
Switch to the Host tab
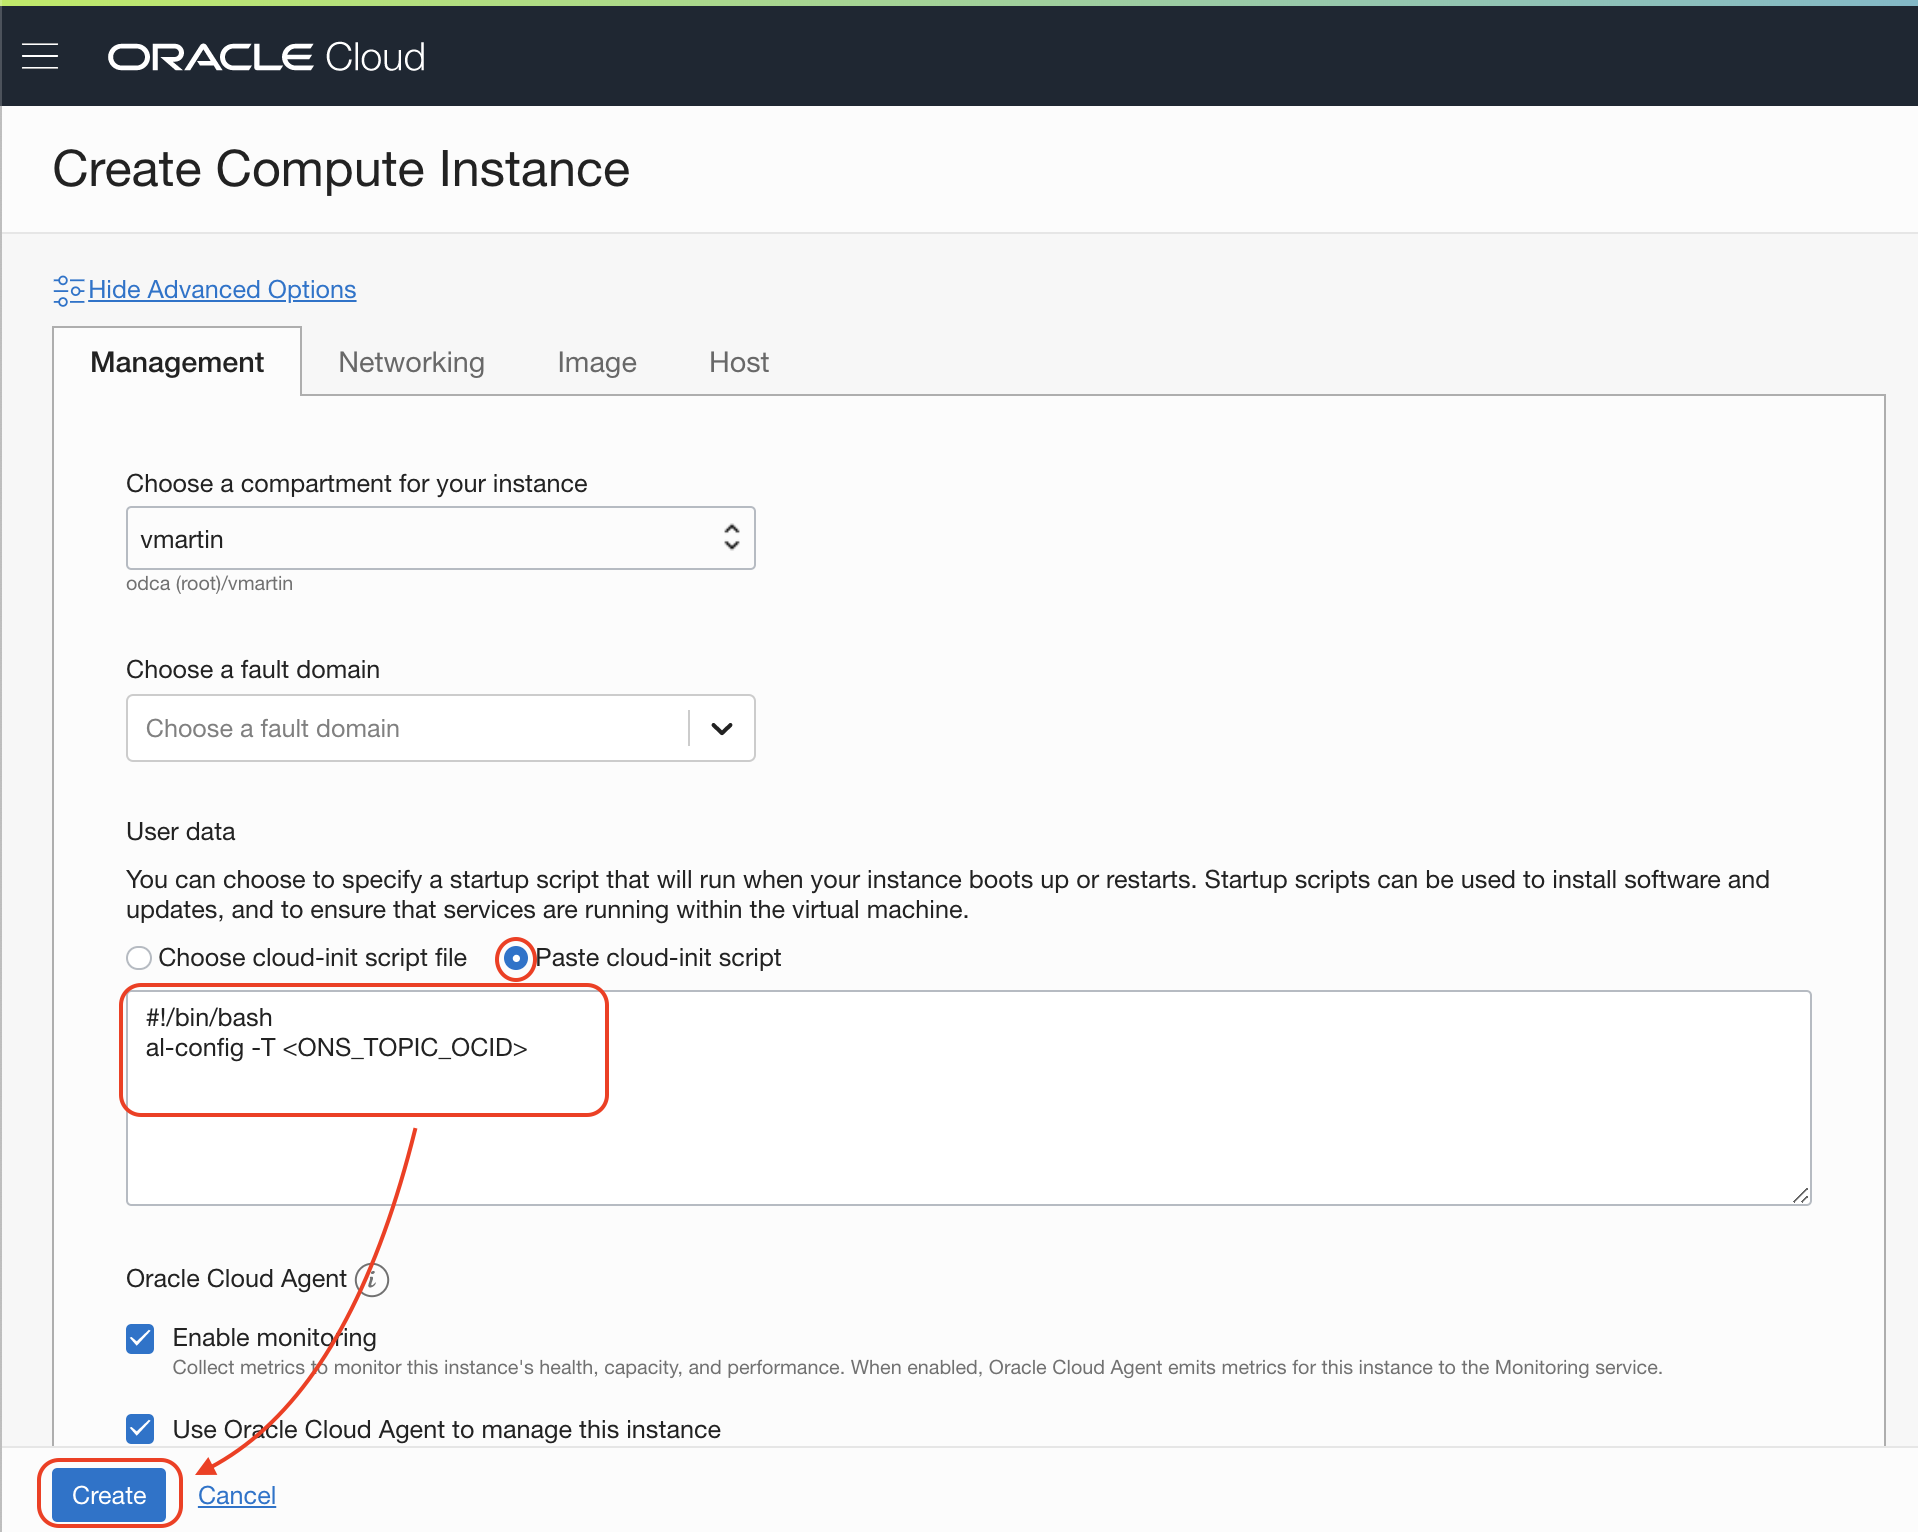click(739, 362)
